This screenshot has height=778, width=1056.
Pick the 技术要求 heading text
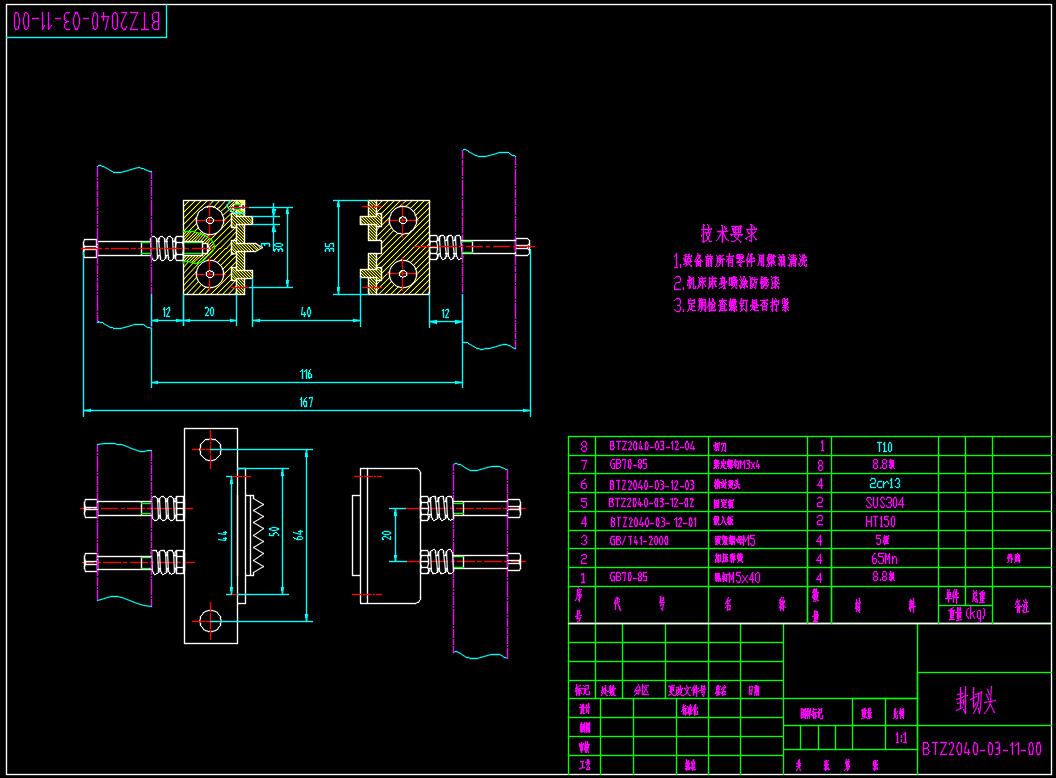click(x=729, y=234)
